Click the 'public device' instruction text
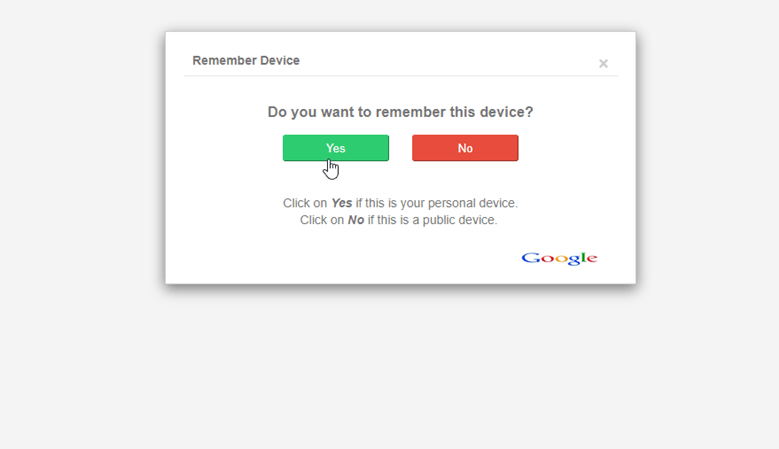 point(459,220)
